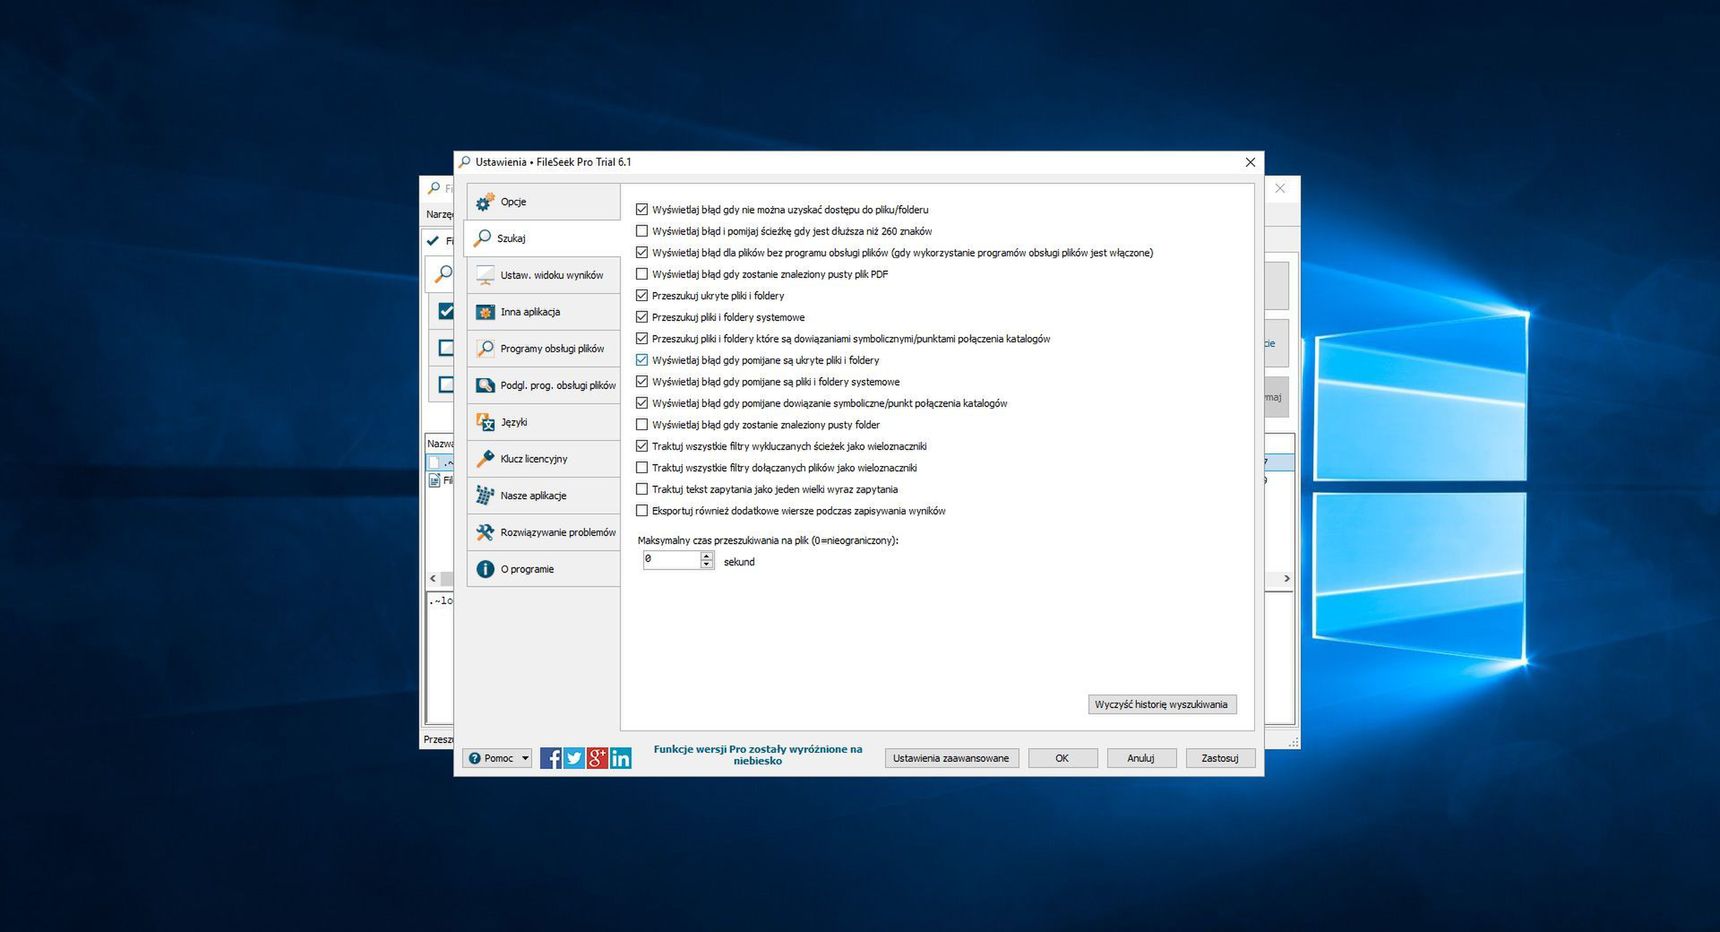Enable 'ścieżkę dłuższa niż 260 znaków' checkbox
1720x932 pixels.
(642, 231)
